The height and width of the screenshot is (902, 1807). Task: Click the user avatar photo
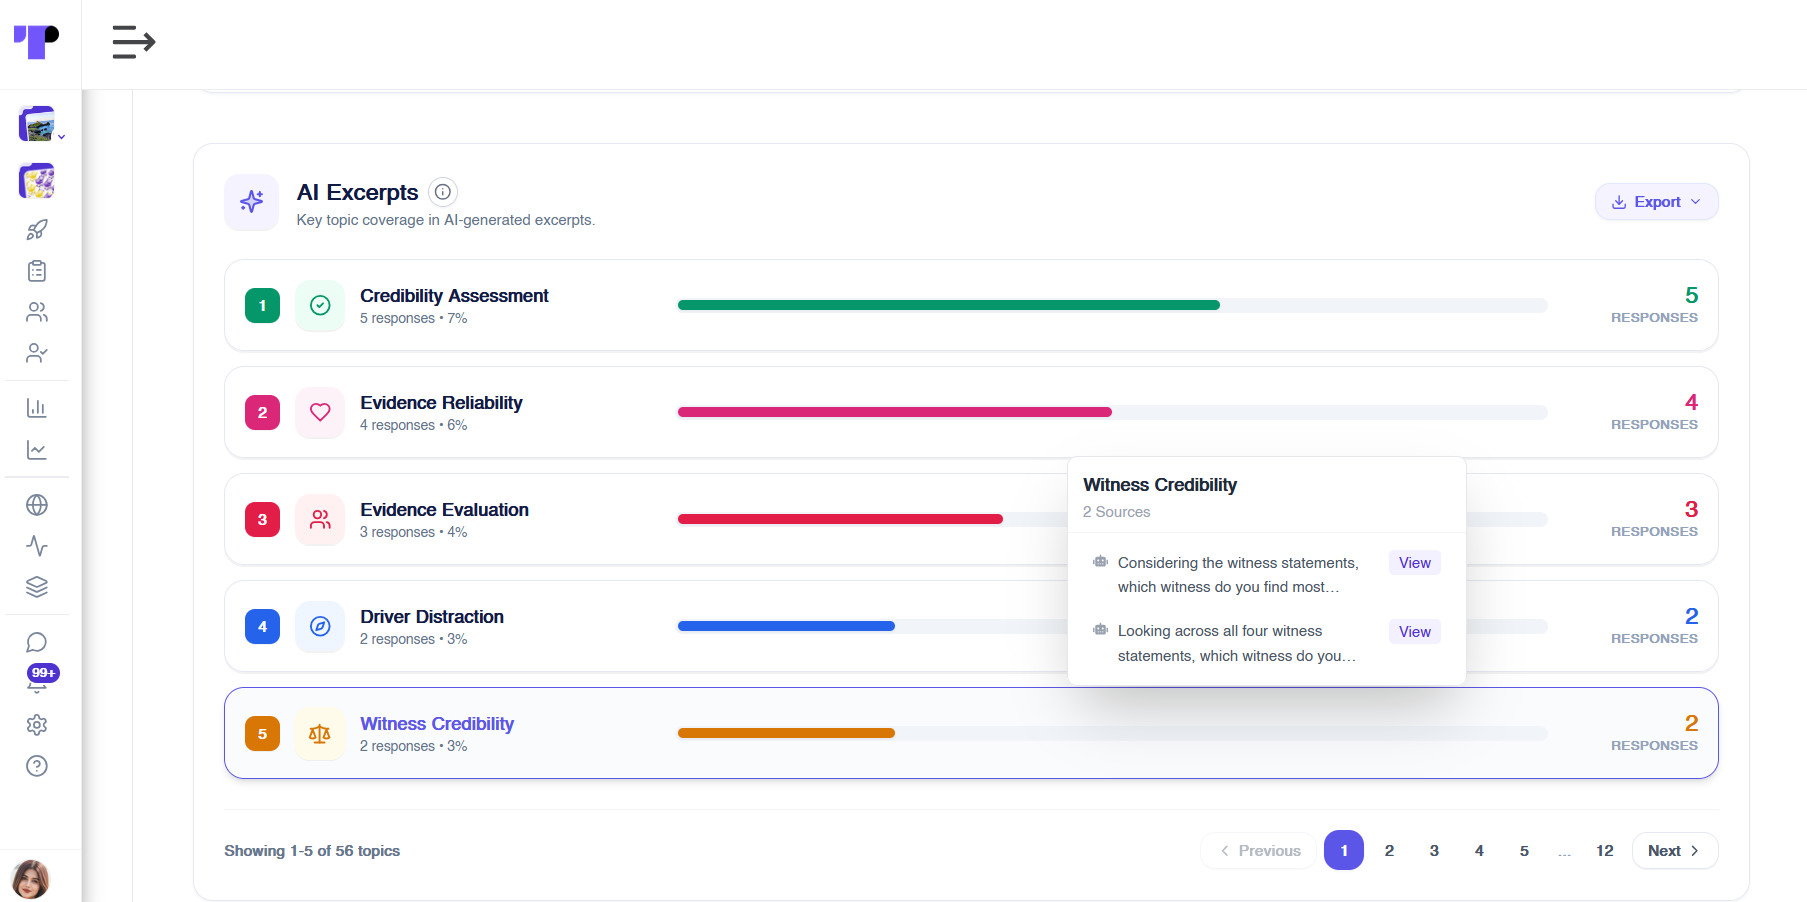tap(31, 879)
